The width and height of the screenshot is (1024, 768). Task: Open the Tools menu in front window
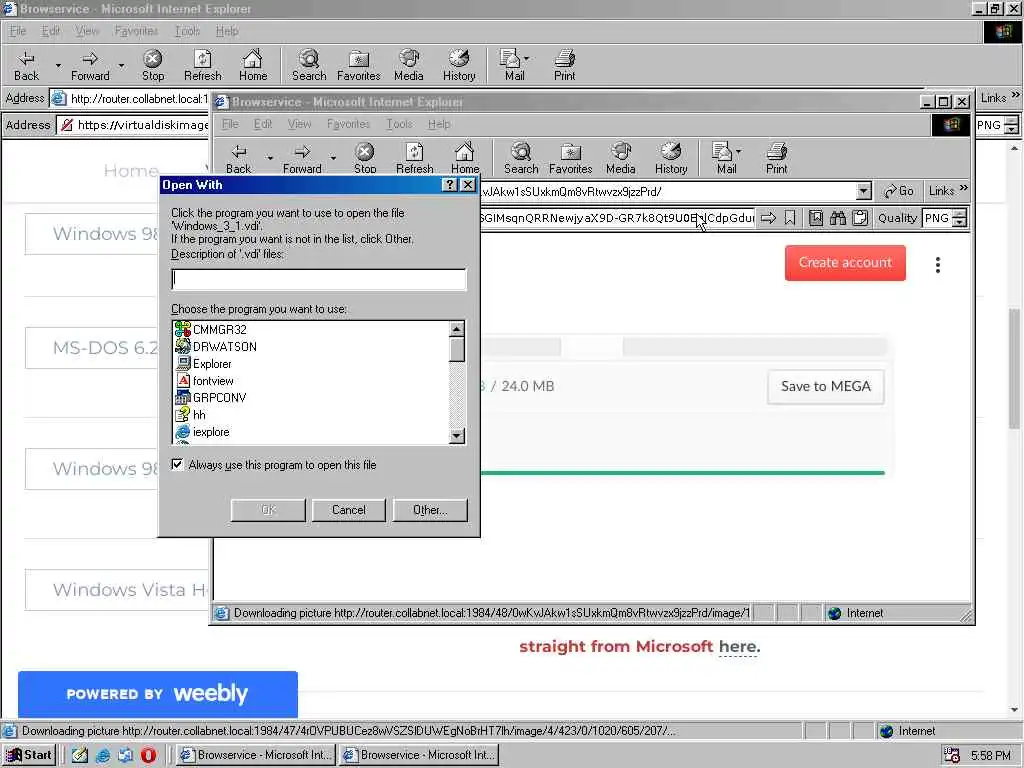pyautogui.click(x=399, y=124)
